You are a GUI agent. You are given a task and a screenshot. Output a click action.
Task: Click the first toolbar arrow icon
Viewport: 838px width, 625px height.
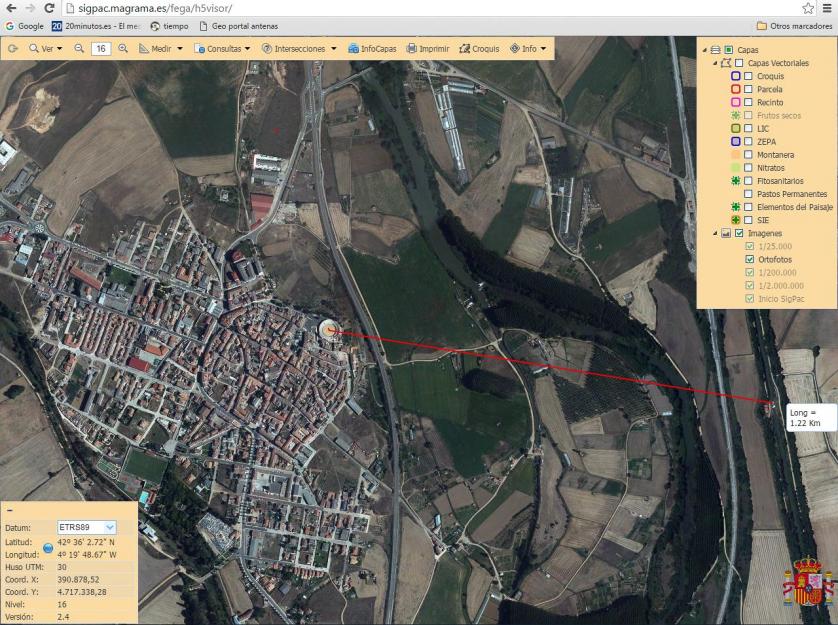pyautogui.click(x=14, y=48)
